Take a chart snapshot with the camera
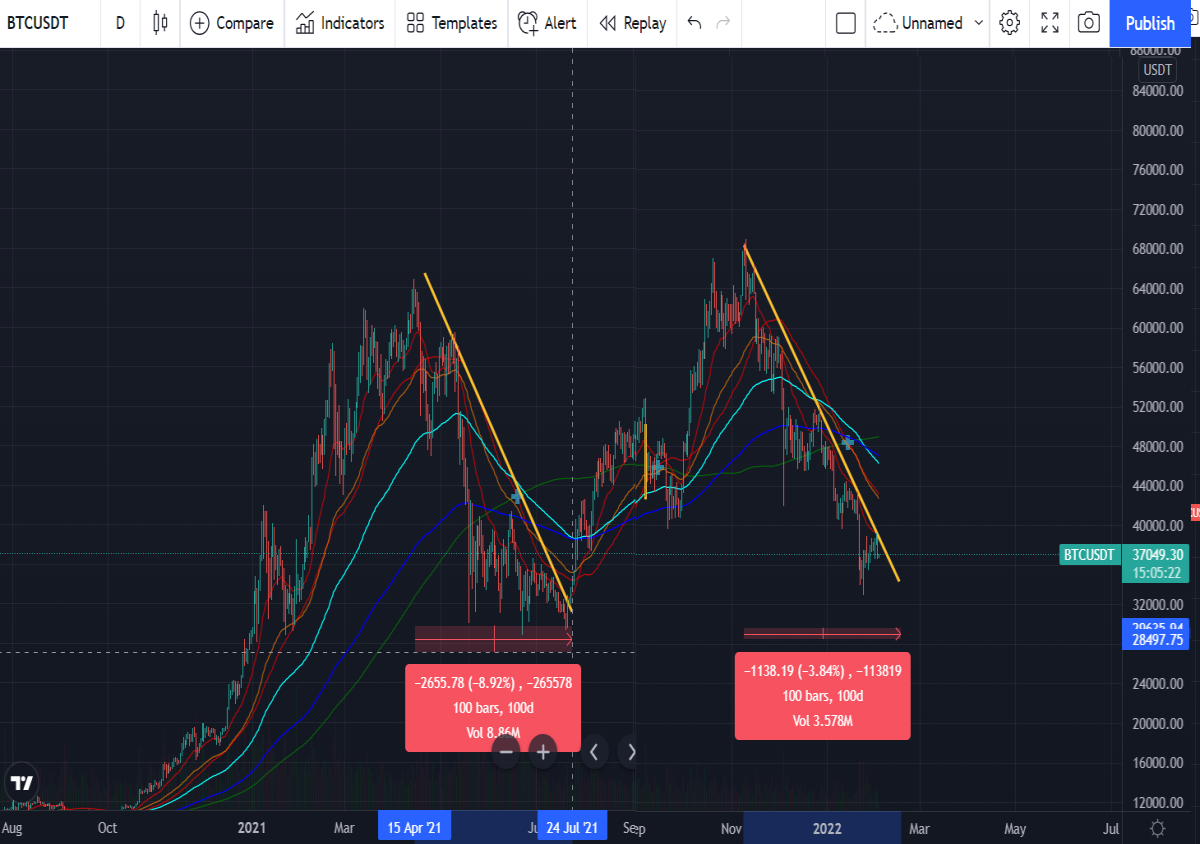The image size is (1200, 844). coord(1090,22)
